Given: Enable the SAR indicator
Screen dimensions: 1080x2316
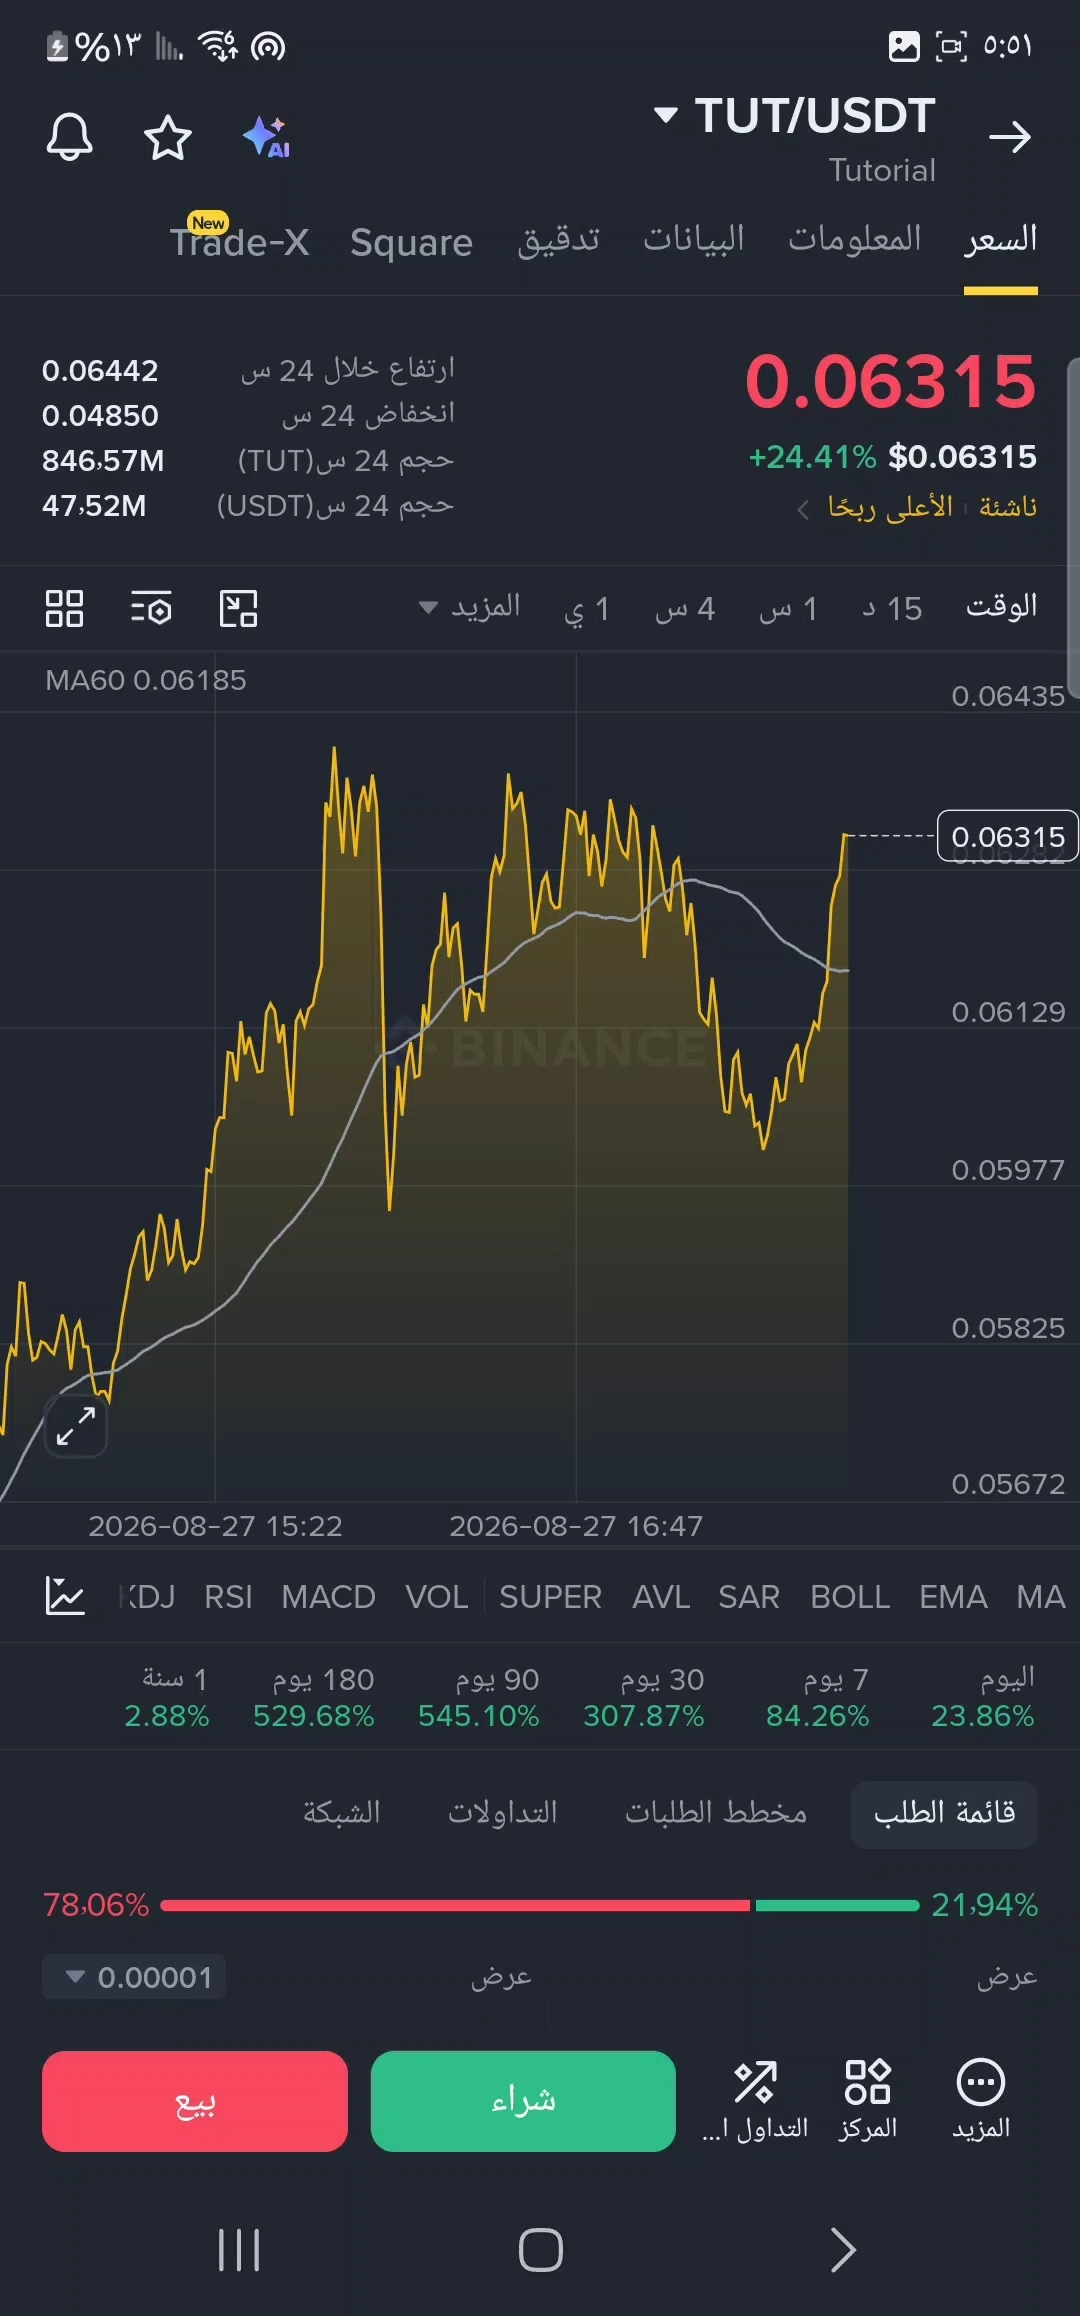Looking at the screenshot, I should (x=748, y=1597).
